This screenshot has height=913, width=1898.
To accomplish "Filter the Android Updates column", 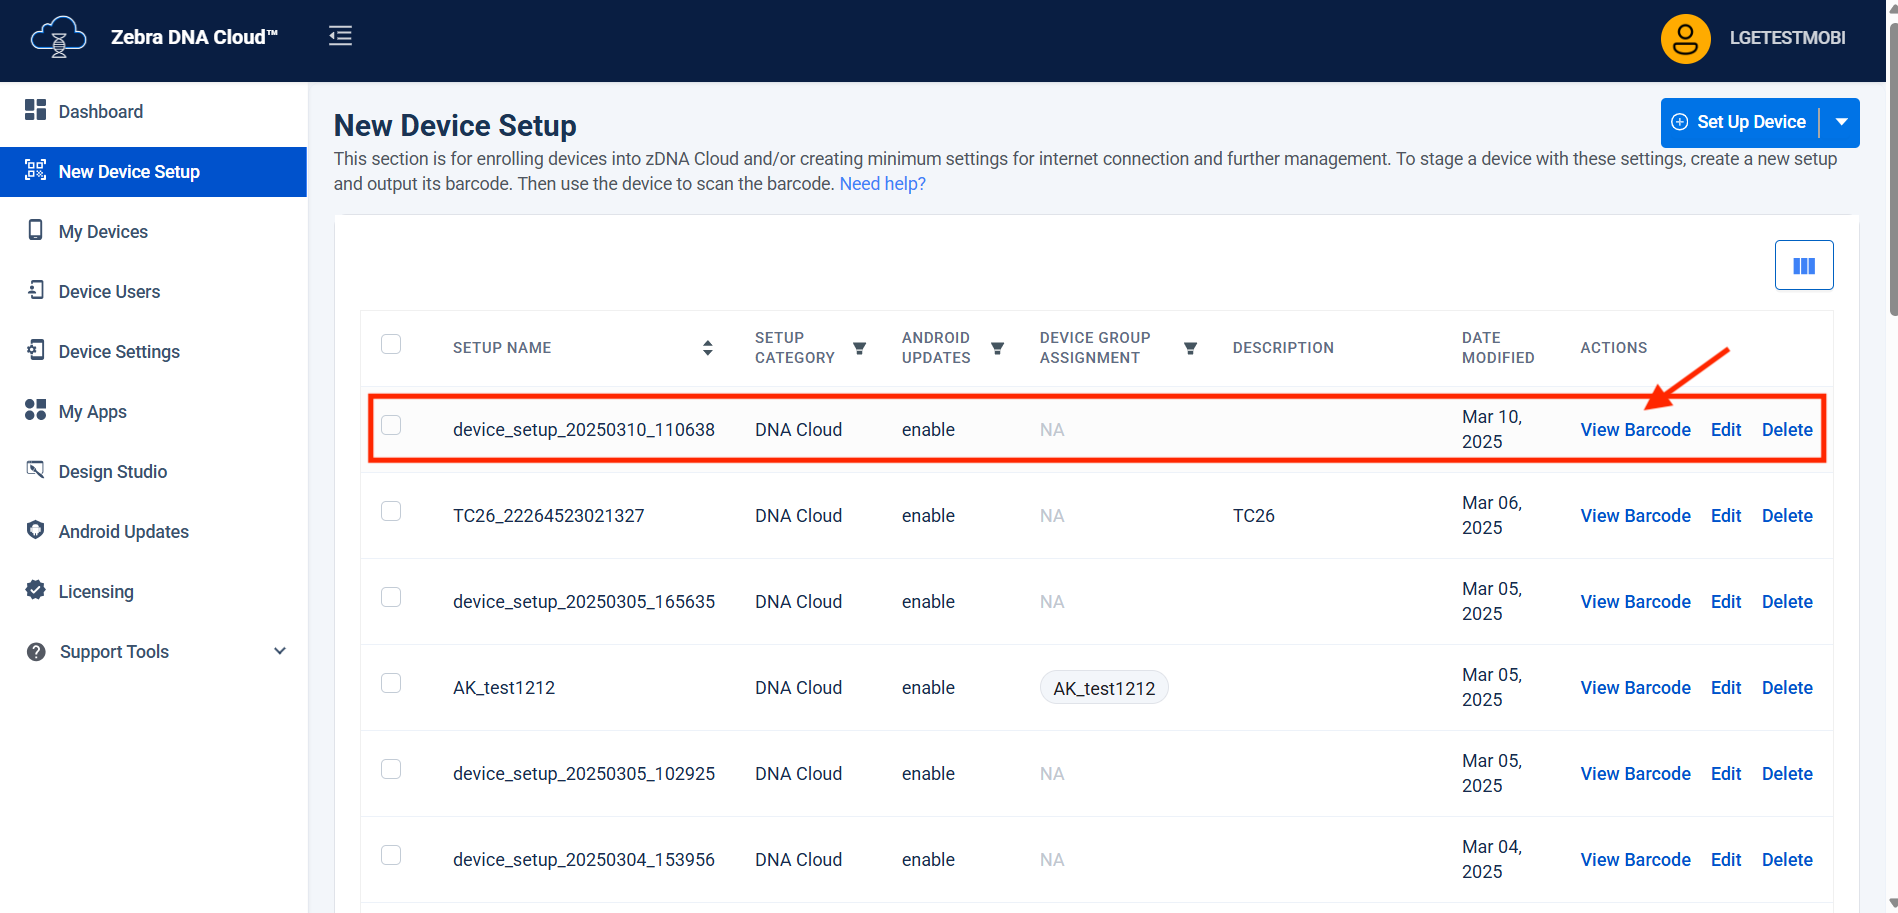I will 997,348.
